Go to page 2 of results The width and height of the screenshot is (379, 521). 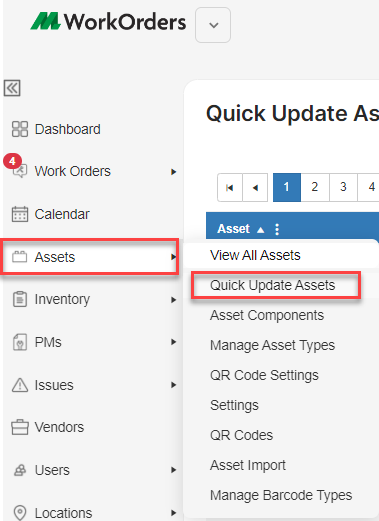[x=315, y=187]
